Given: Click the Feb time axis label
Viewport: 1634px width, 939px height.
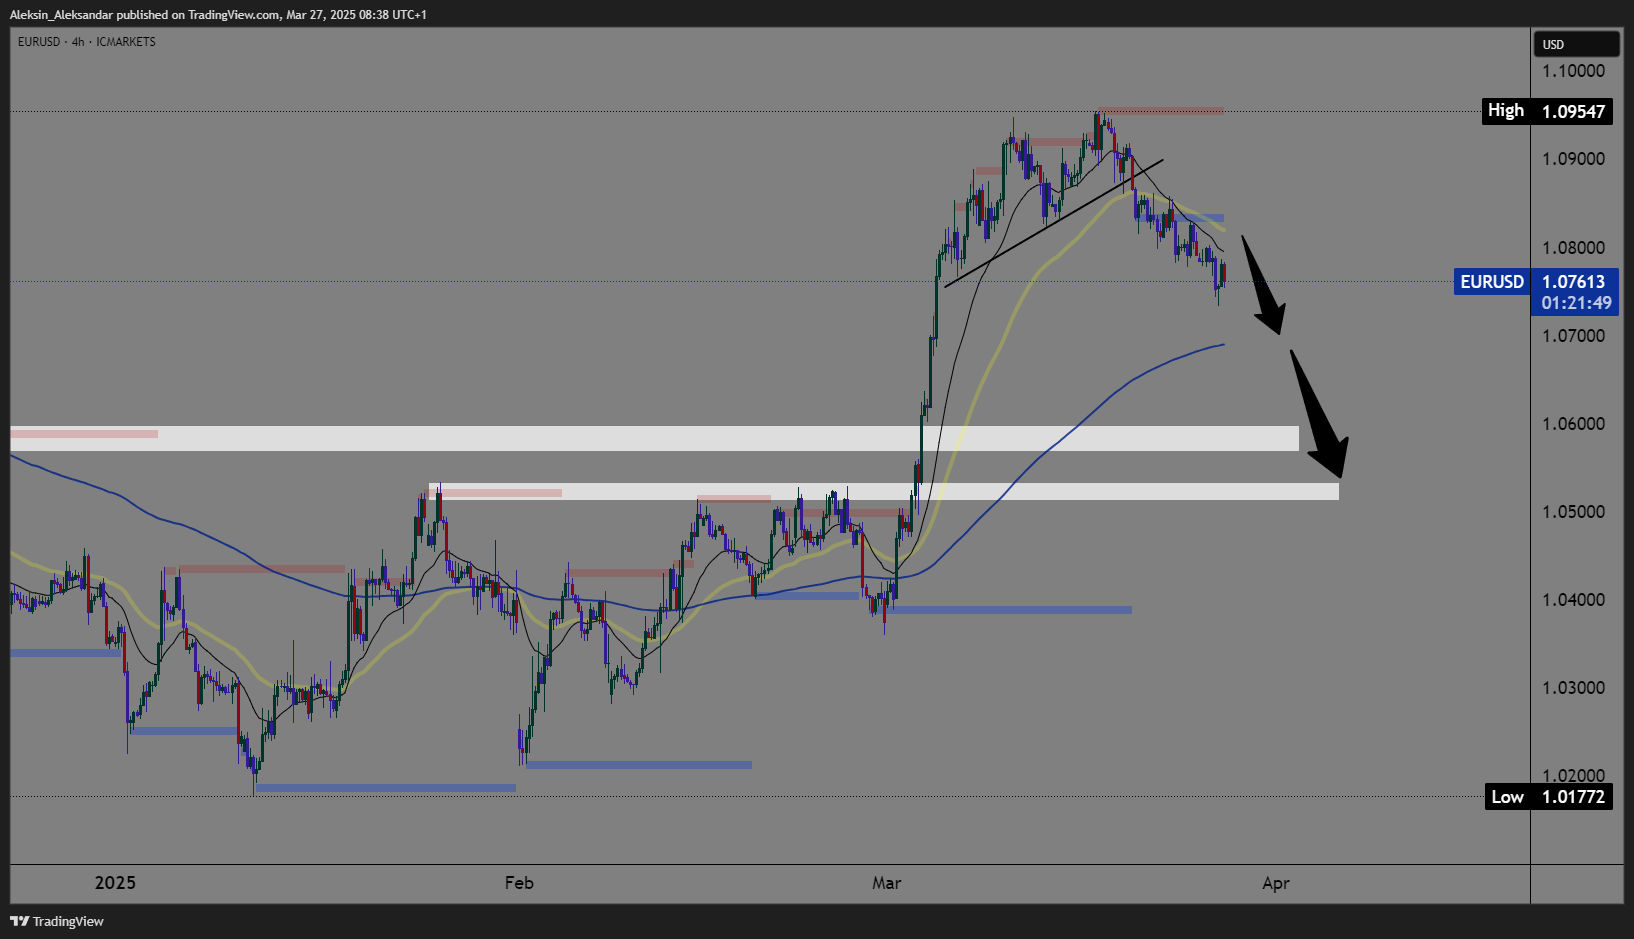Looking at the screenshot, I should (519, 883).
